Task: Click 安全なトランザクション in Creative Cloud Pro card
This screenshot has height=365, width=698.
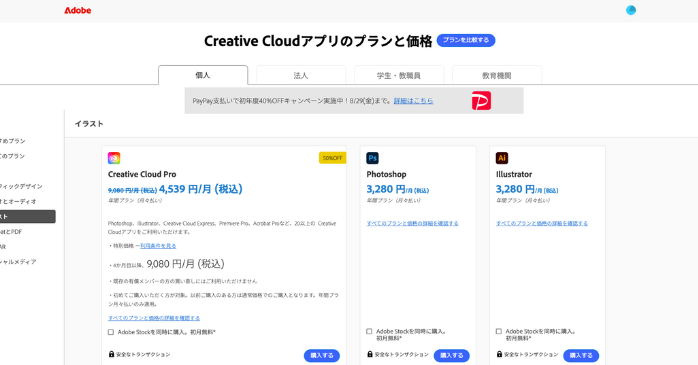Action: [143, 354]
